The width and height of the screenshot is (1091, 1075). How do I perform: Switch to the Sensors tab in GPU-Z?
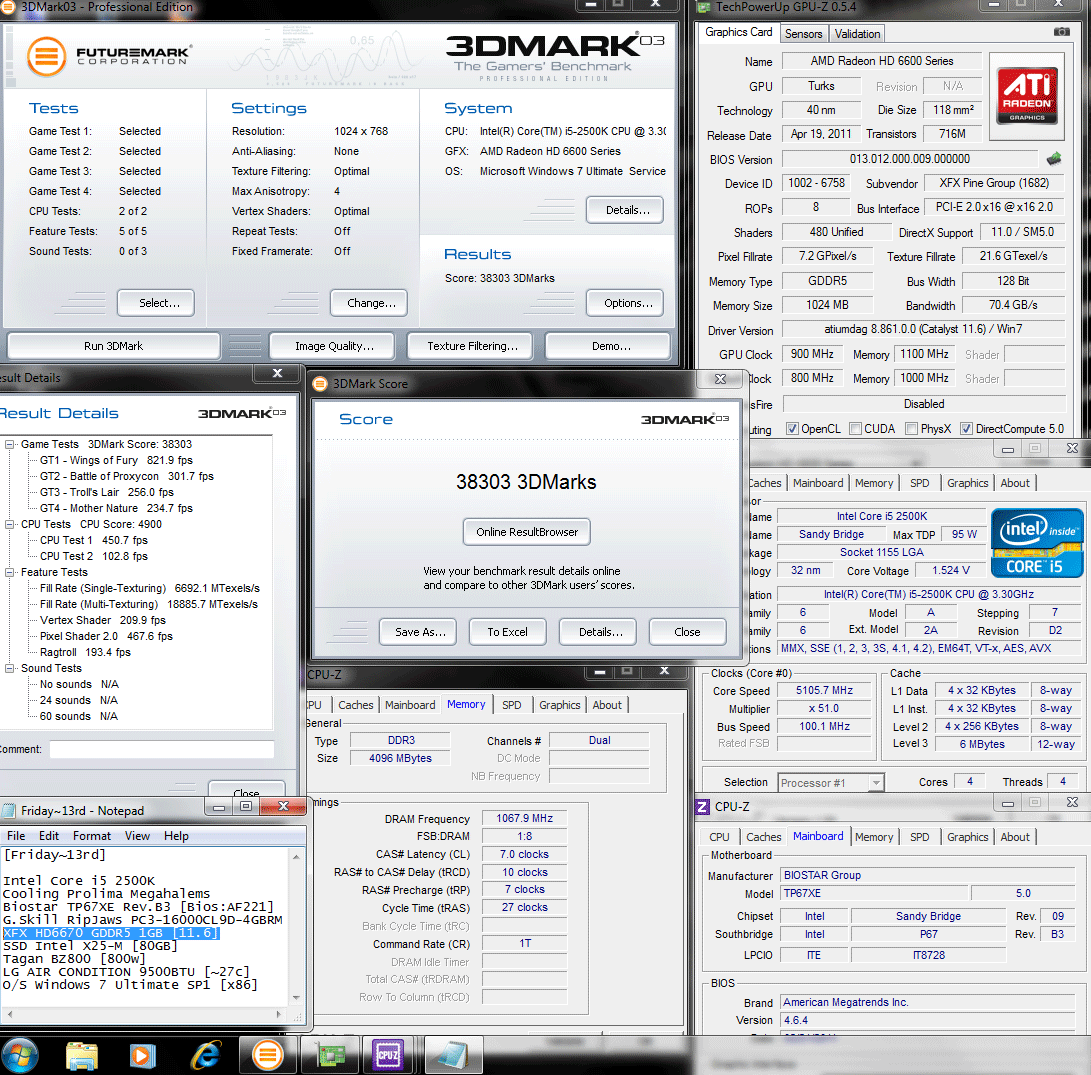tap(804, 33)
